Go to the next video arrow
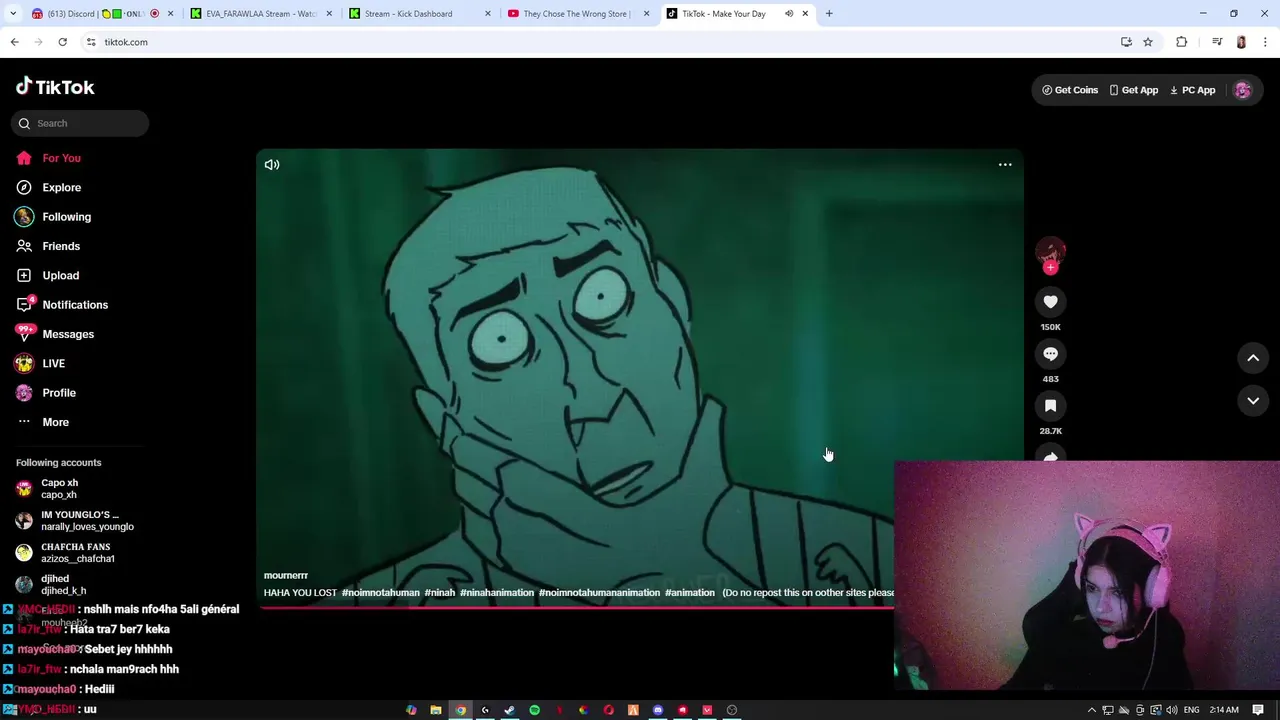1280x720 pixels. click(x=1253, y=401)
